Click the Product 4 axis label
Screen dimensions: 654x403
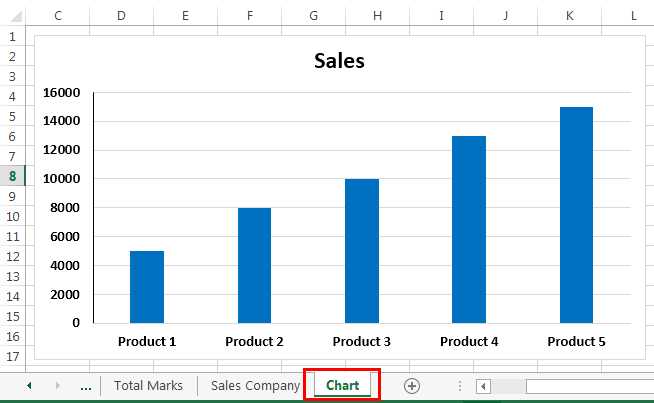469,342
